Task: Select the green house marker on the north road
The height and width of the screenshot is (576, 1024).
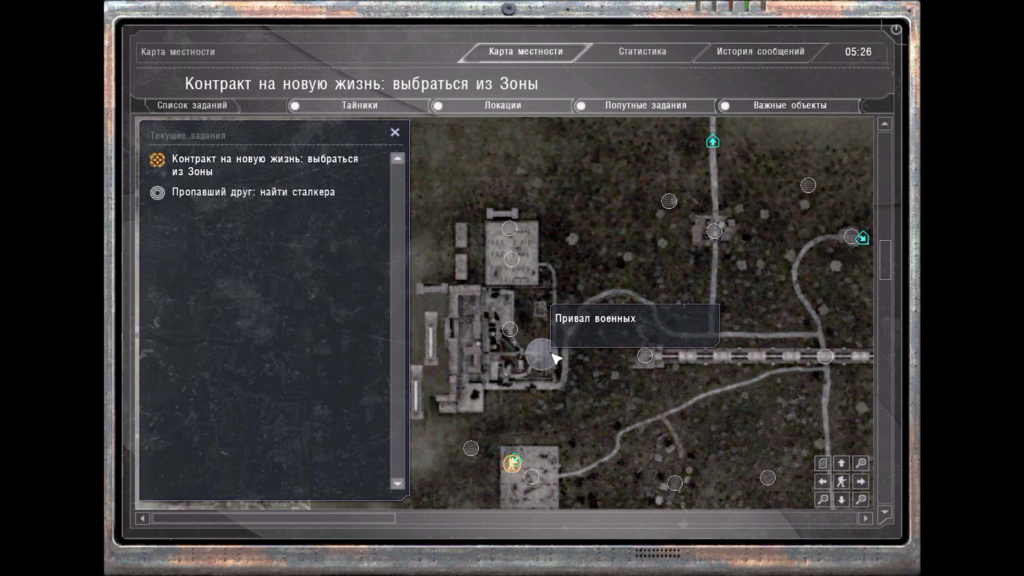Action: click(712, 140)
